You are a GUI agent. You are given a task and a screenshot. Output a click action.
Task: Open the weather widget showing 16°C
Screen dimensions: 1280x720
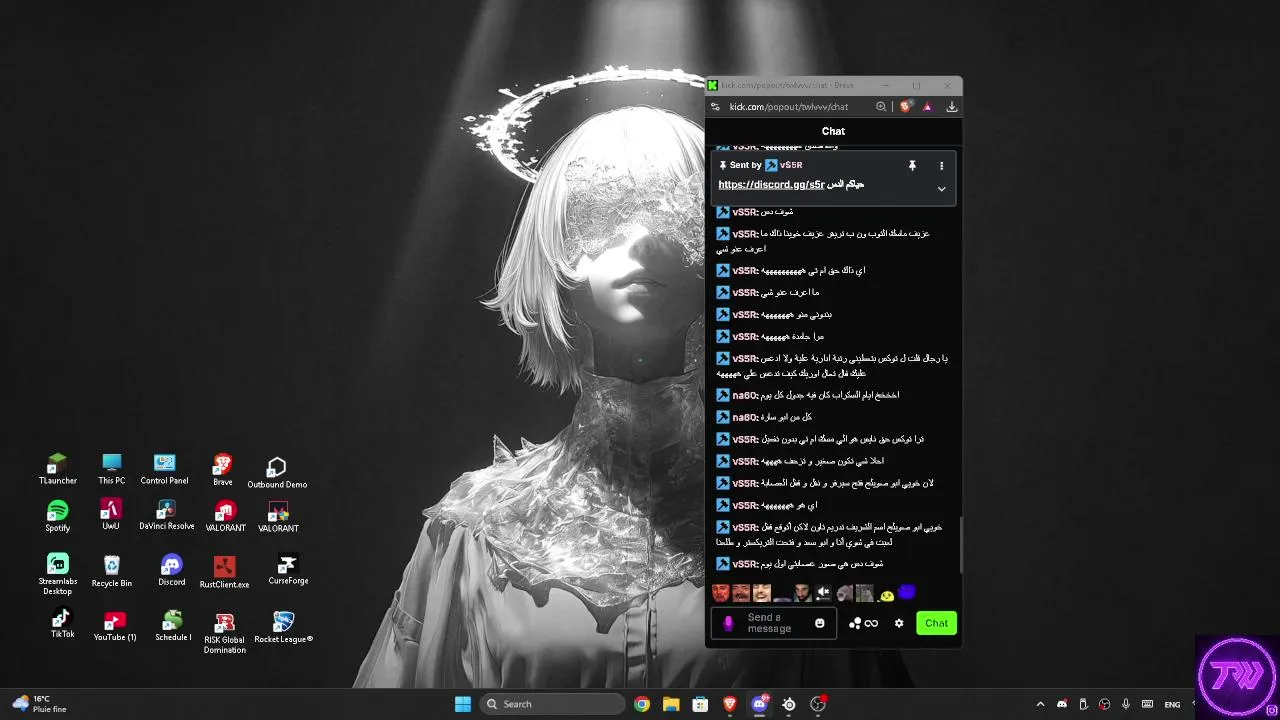click(x=39, y=704)
